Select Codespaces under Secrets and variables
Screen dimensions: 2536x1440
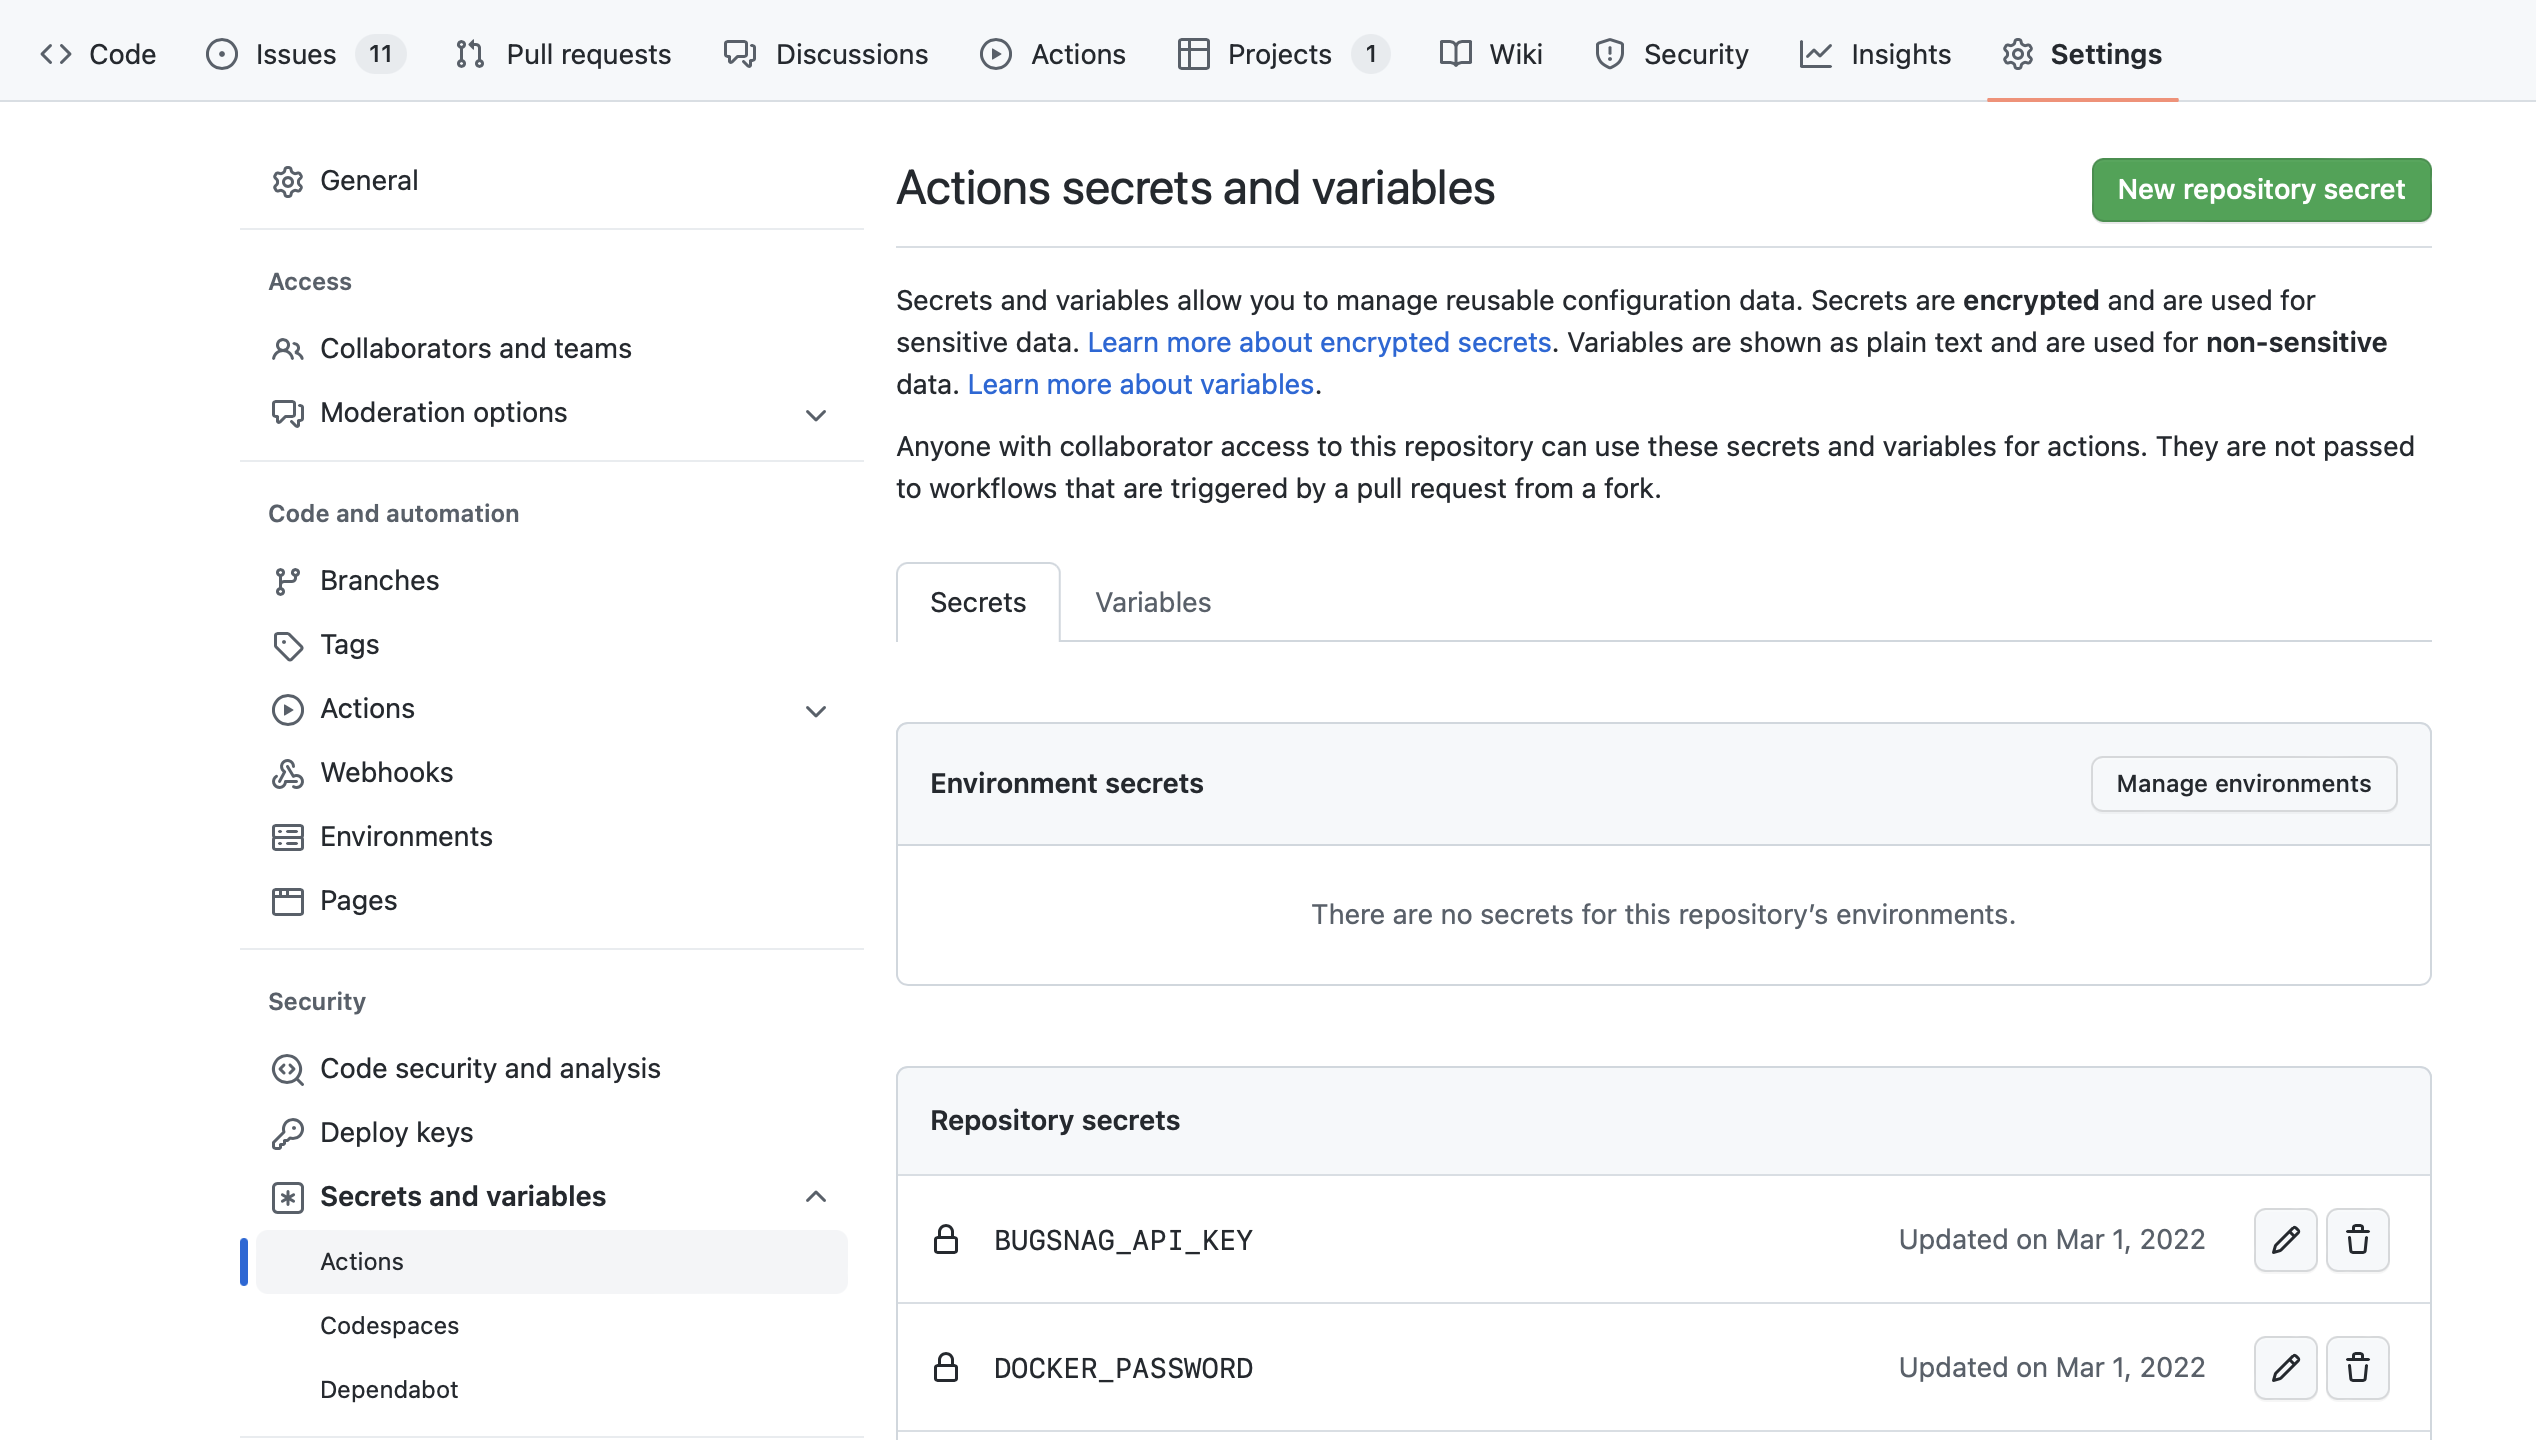coord(389,1325)
